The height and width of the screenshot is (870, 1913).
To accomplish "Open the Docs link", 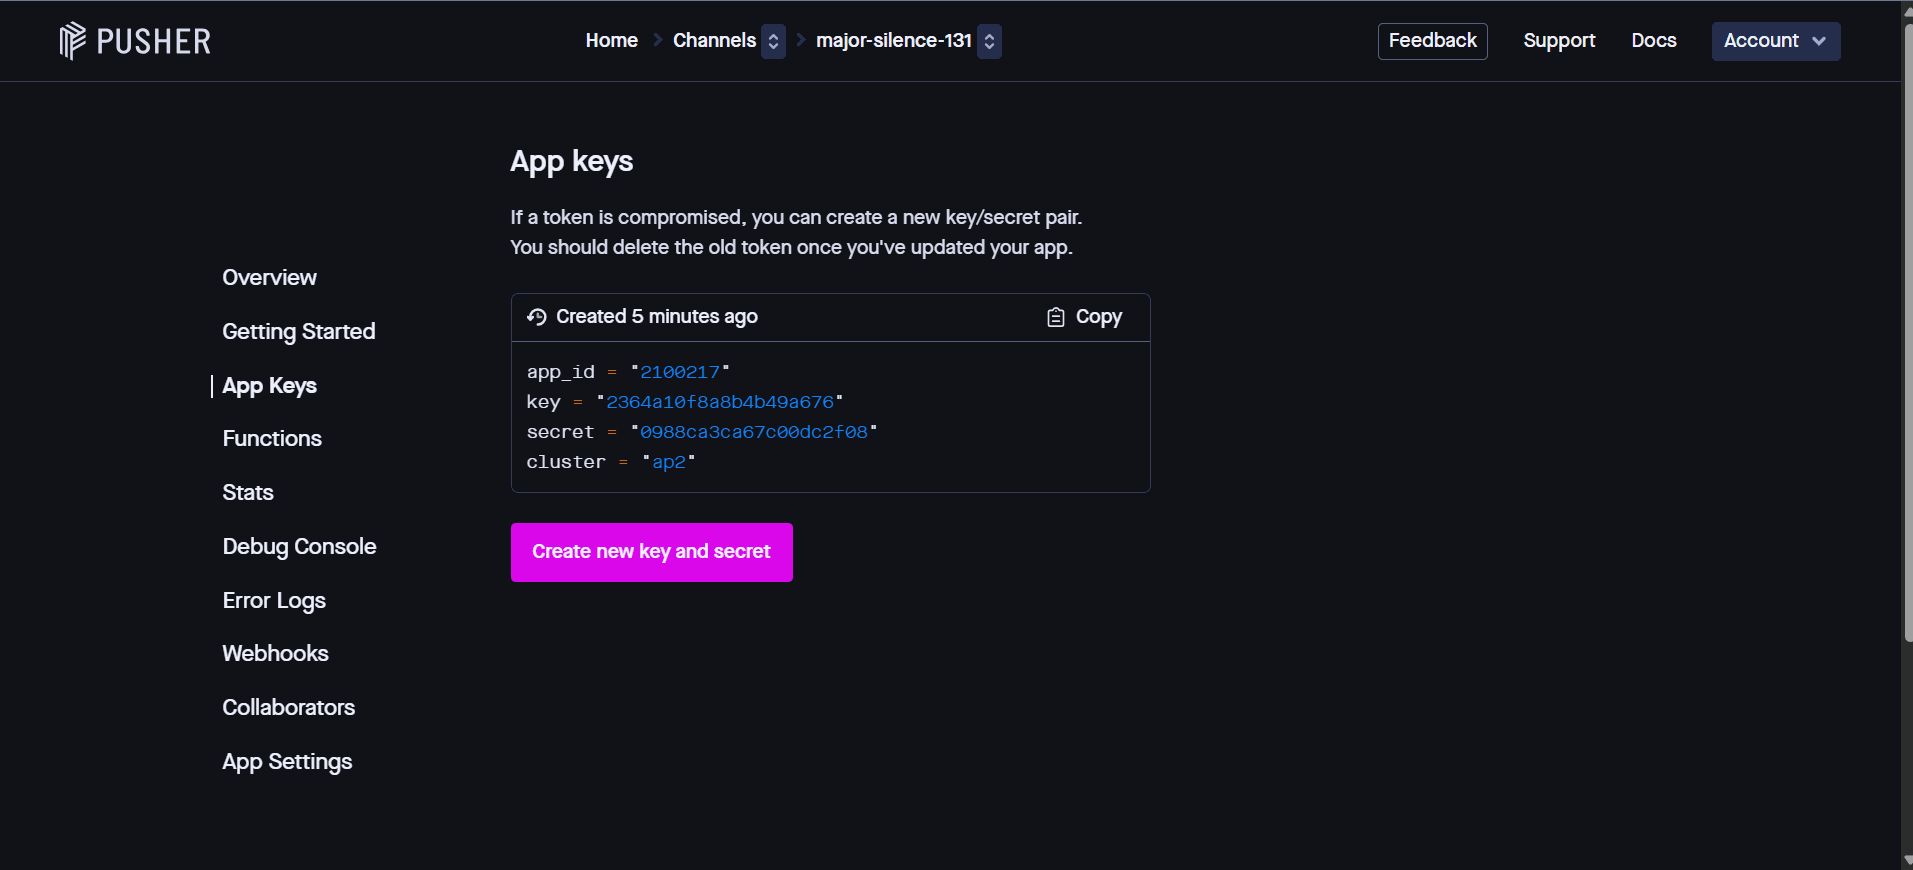I will click(x=1654, y=41).
